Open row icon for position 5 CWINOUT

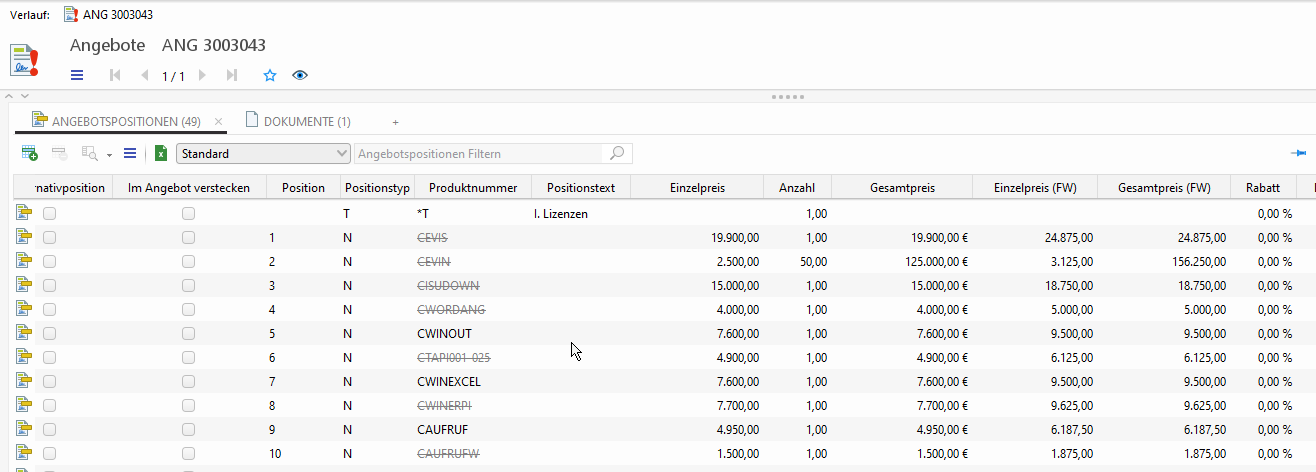(x=24, y=333)
